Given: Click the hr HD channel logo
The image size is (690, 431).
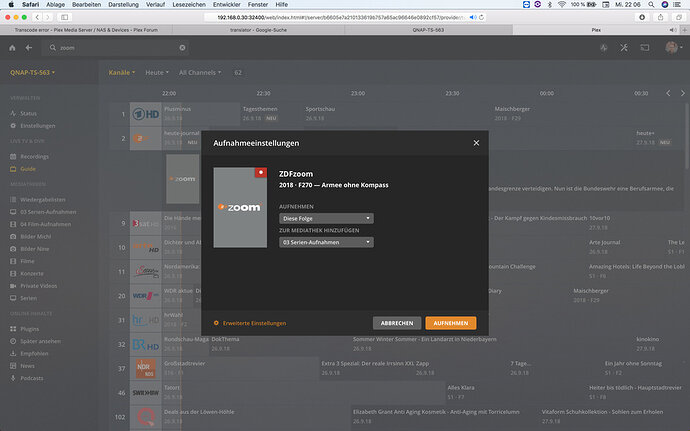Looking at the screenshot, I should pos(146,320).
